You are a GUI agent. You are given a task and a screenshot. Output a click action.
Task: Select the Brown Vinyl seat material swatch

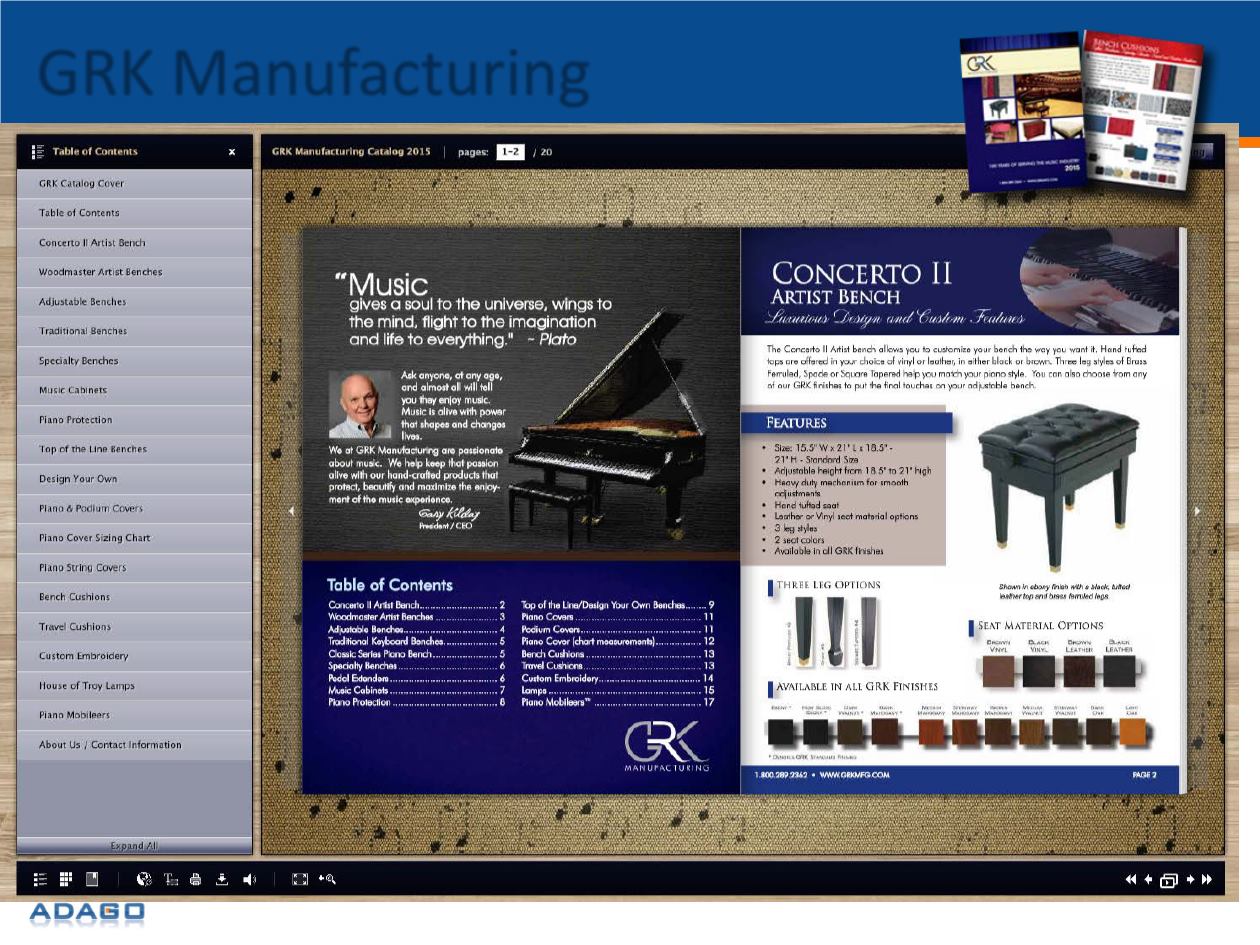coord(998,672)
